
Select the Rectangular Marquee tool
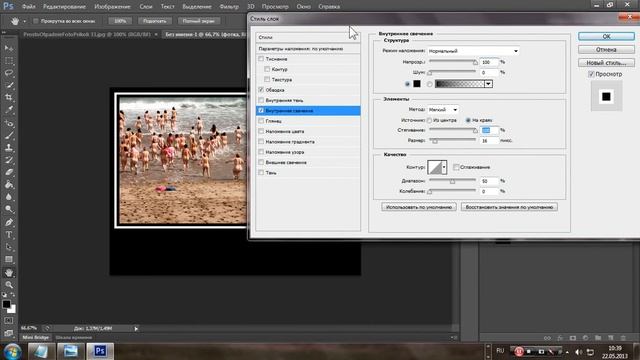pos(9,61)
